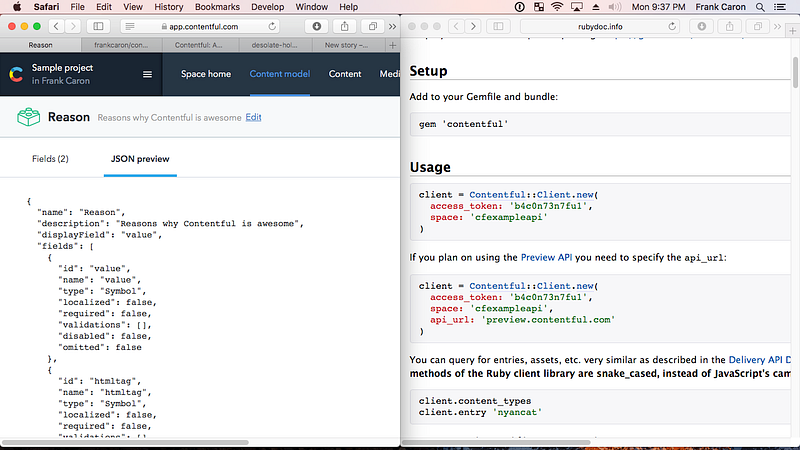The width and height of the screenshot is (800, 450).
Task: Open the Contentful hamburger menu
Action: tap(148, 74)
